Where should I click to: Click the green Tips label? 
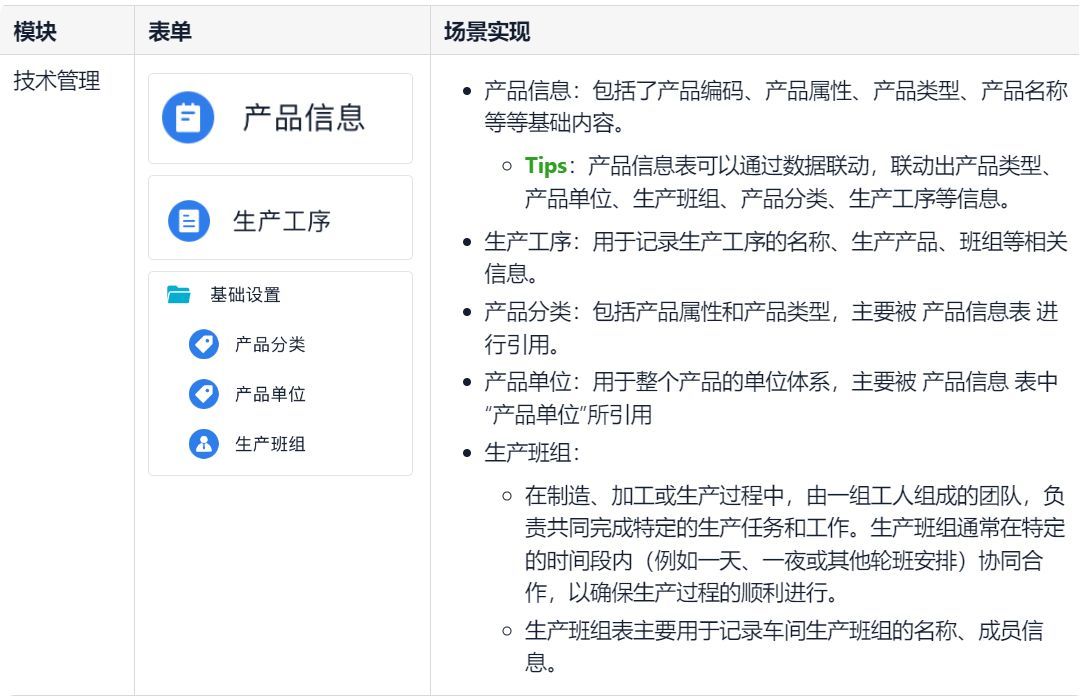click(x=546, y=166)
